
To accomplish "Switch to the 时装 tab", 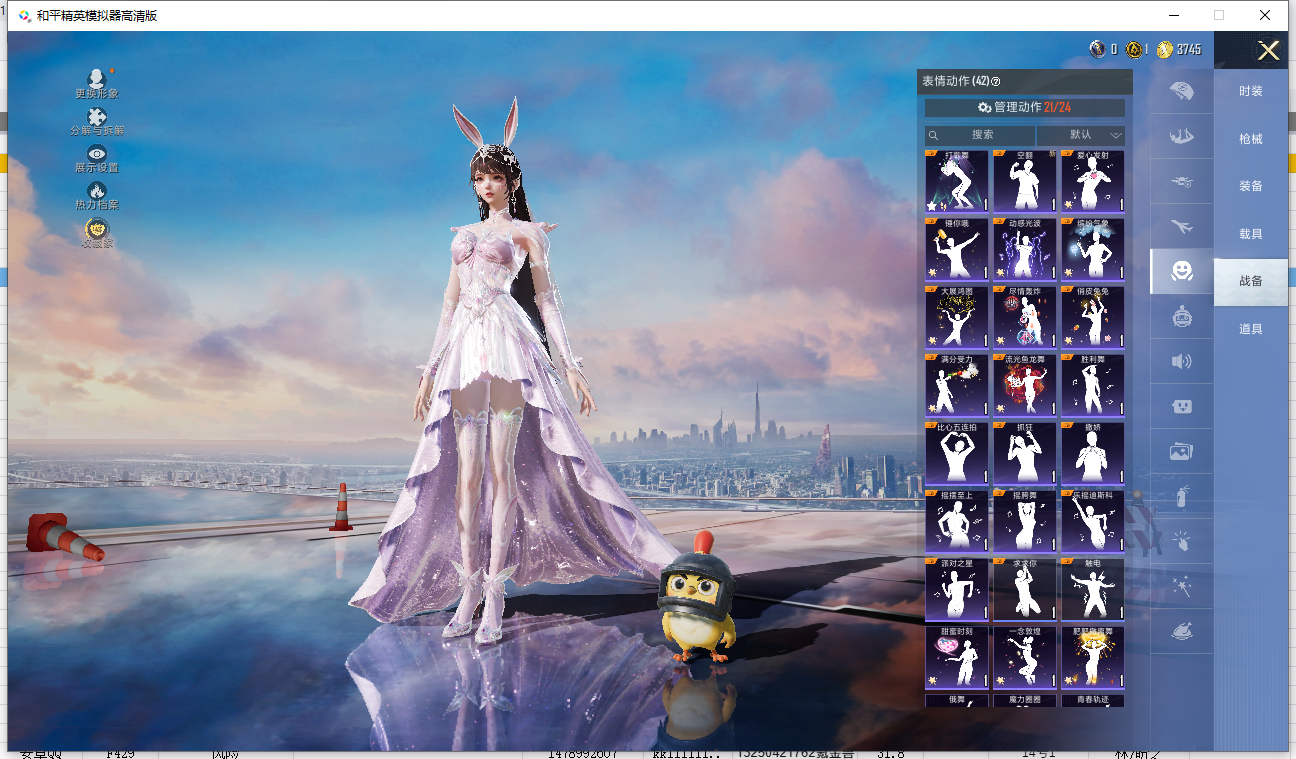I will pyautogui.click(x=1250, y=91).
